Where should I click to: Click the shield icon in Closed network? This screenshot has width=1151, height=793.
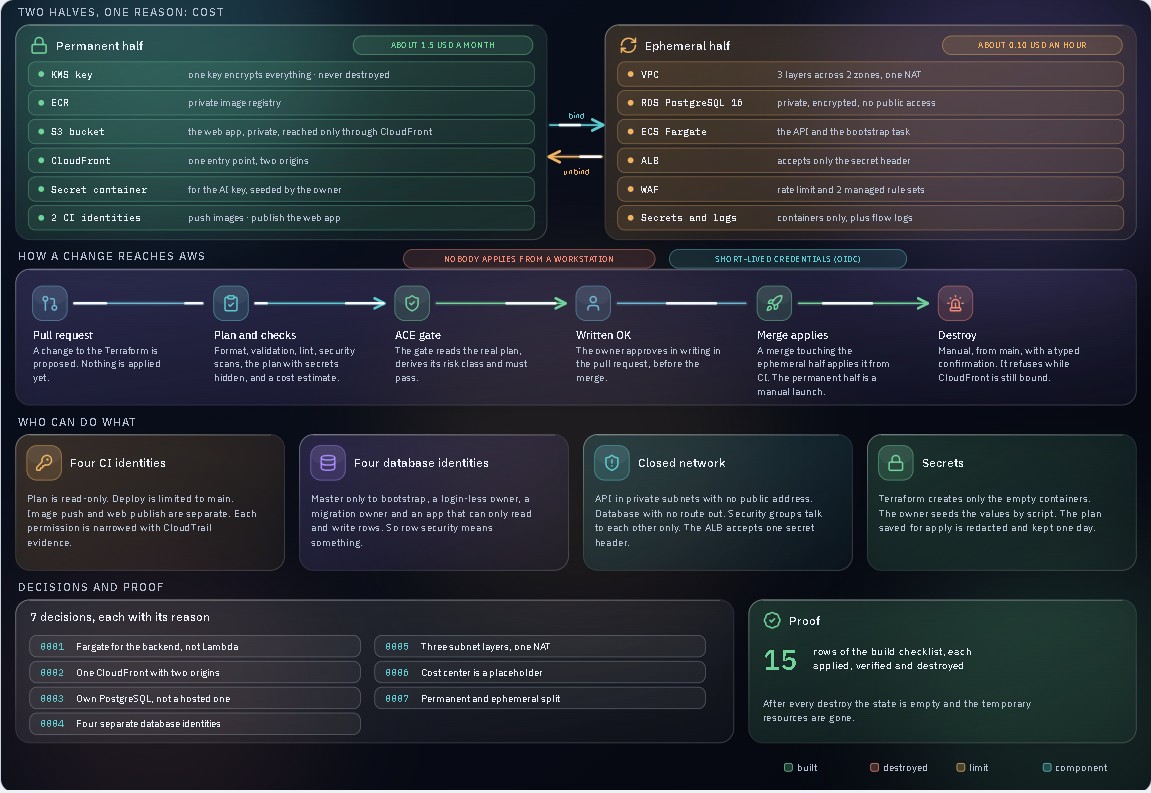(611, 463)
